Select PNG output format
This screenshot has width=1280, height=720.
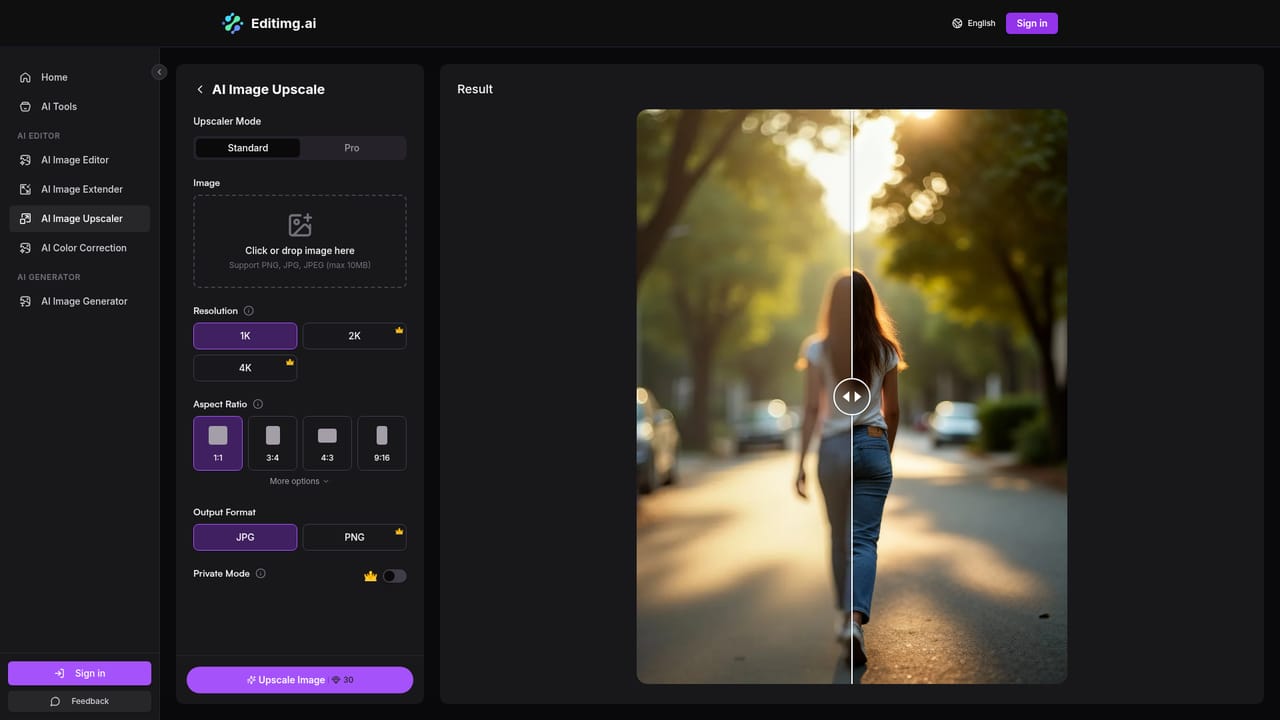[354, 537]
